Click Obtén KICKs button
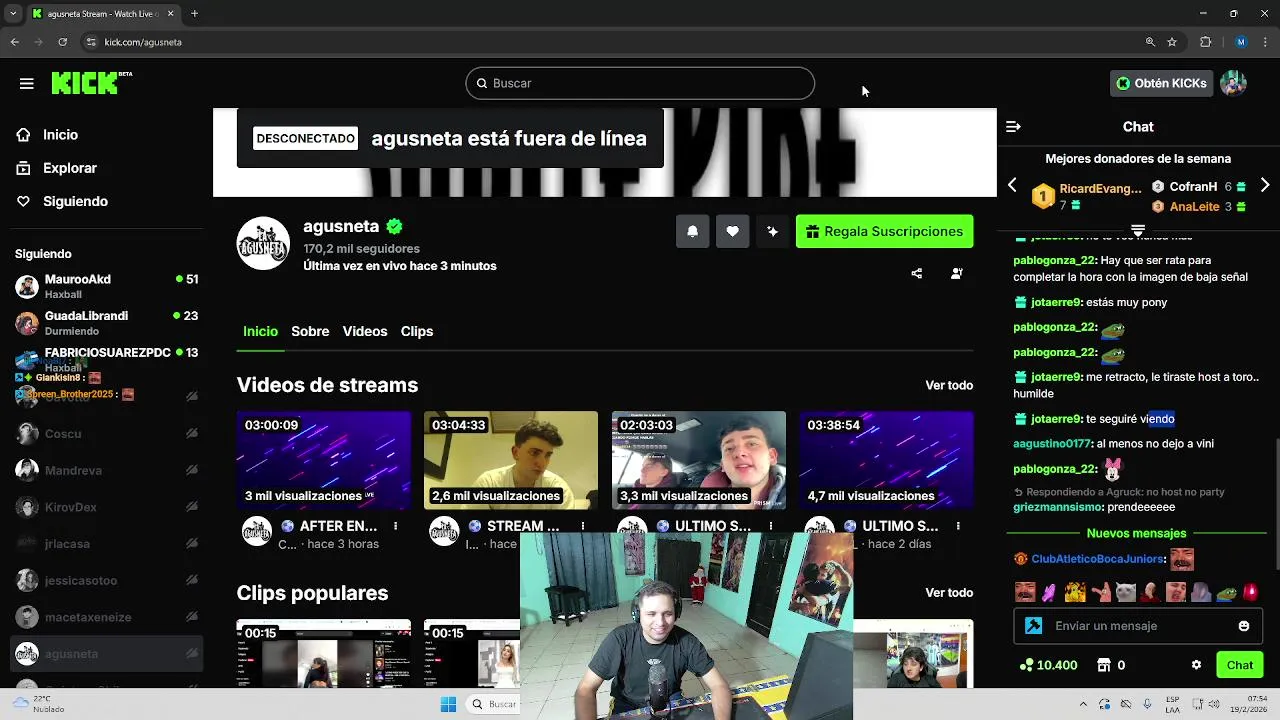This screenshot has width=1280, height=720. pyautogui.click(x=1161, y=83)
